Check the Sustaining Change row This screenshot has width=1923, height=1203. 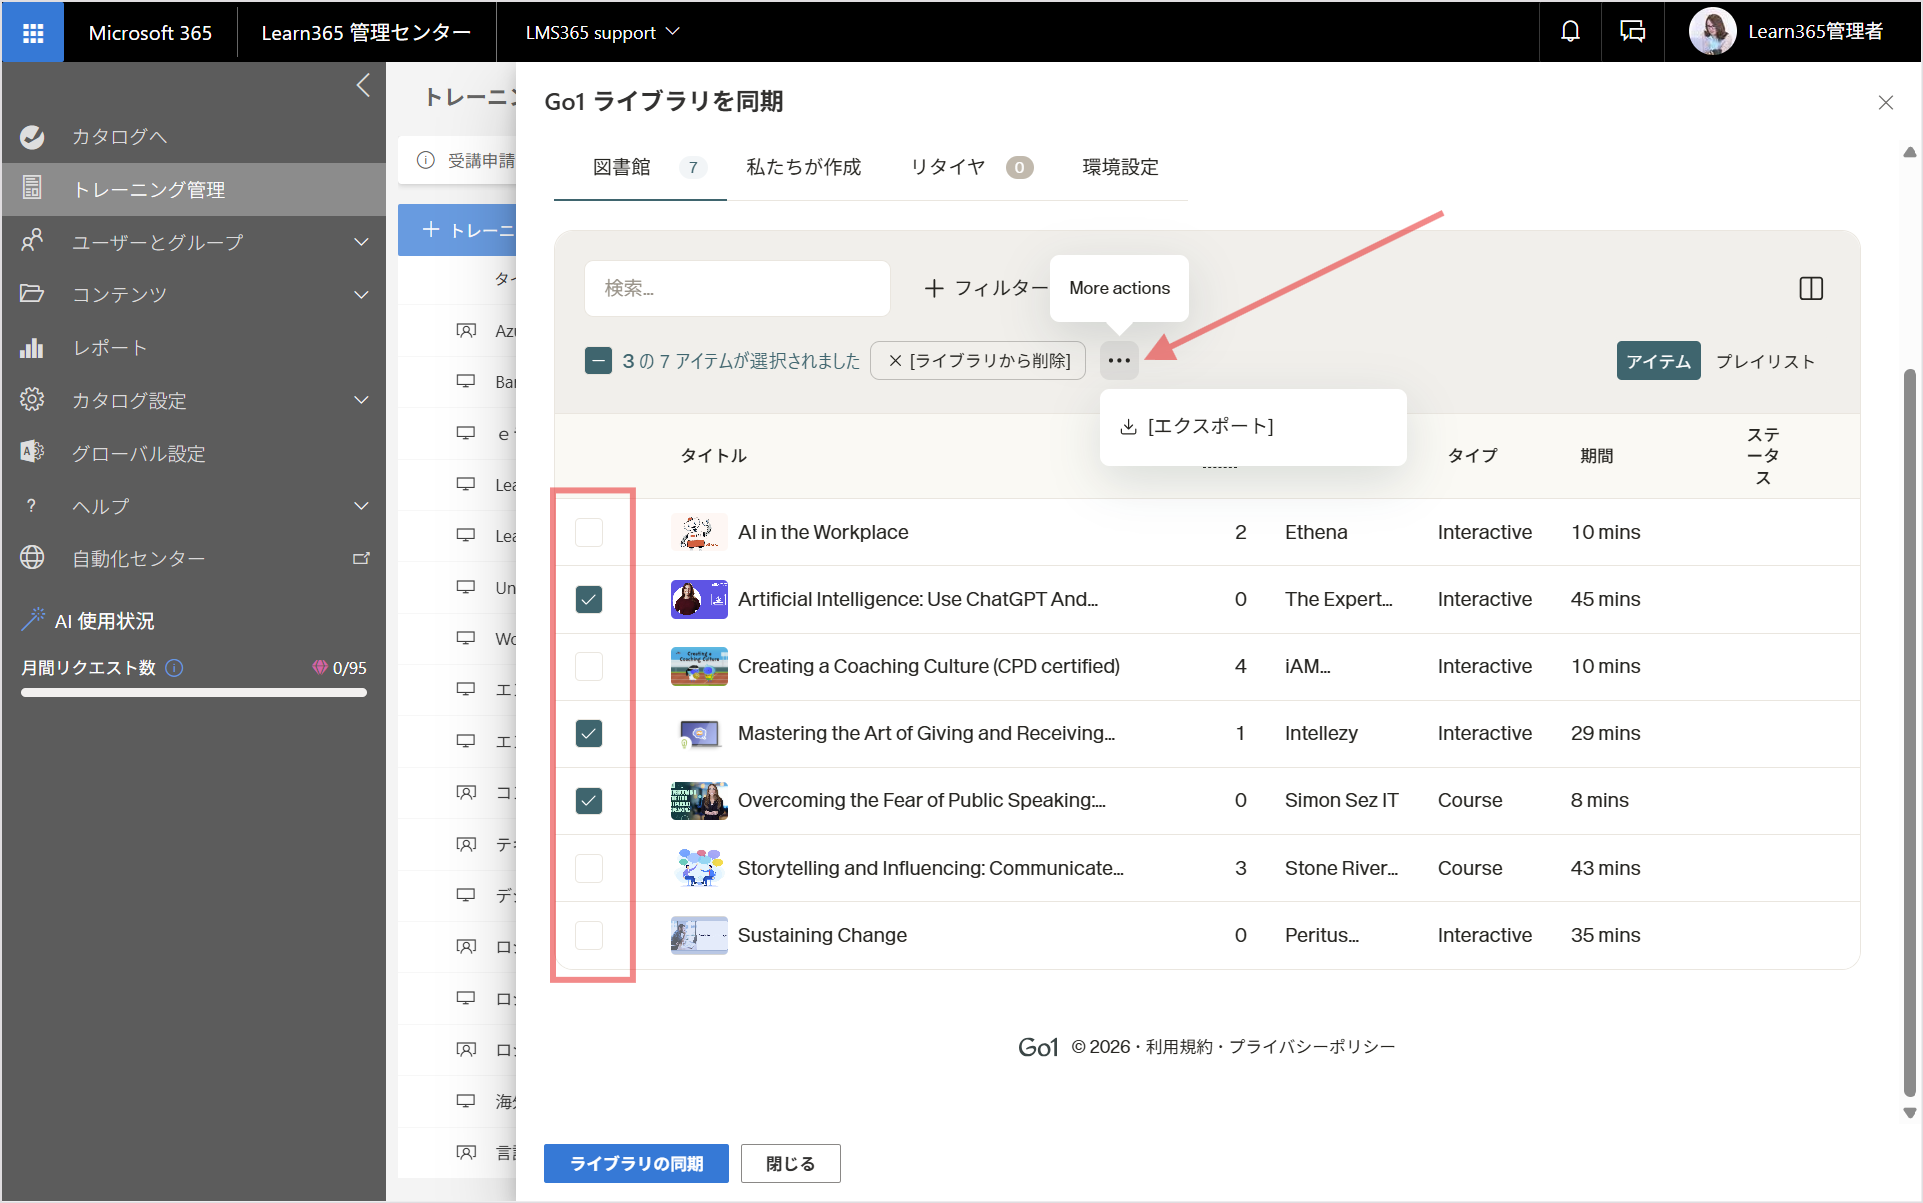coord(589,936)
